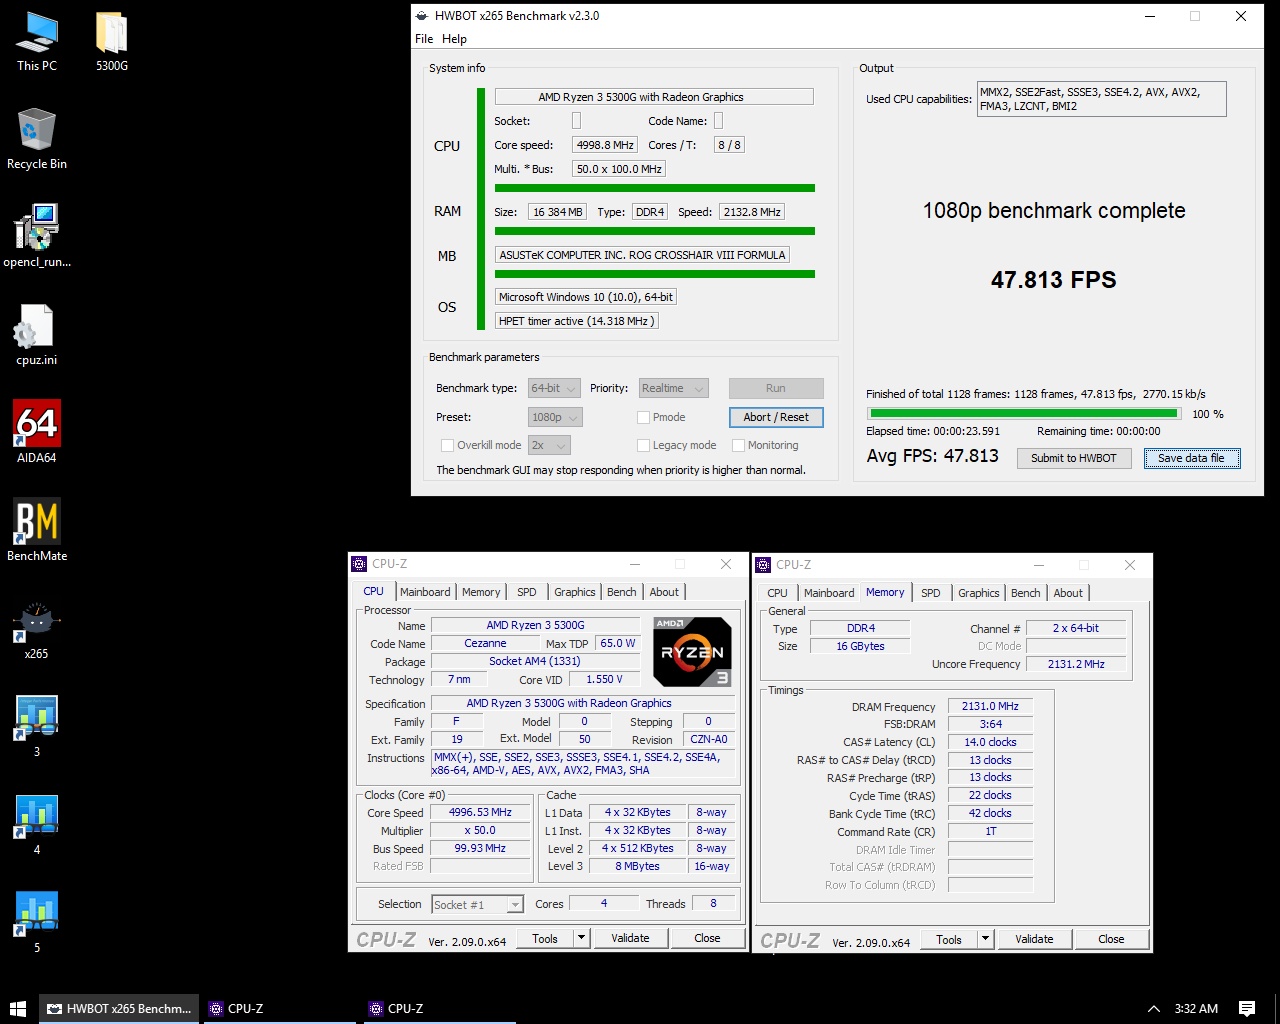
Task: Enable the Pmode checkbox
Action: [x=643, y=417]
